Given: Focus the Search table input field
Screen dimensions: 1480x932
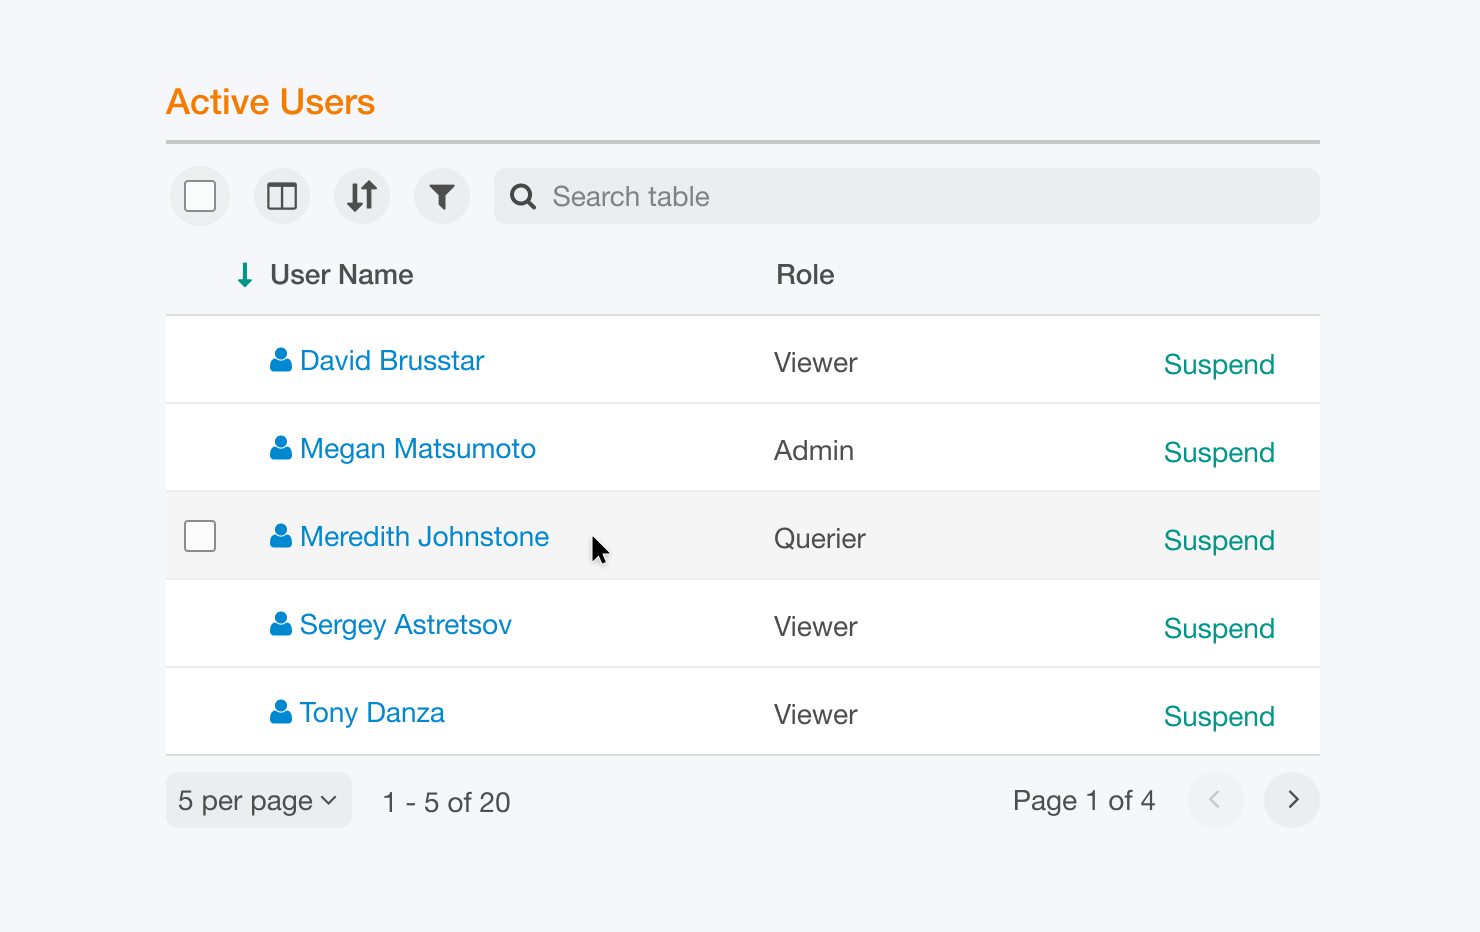Looking at the screenshot, I should coord(906,196).
